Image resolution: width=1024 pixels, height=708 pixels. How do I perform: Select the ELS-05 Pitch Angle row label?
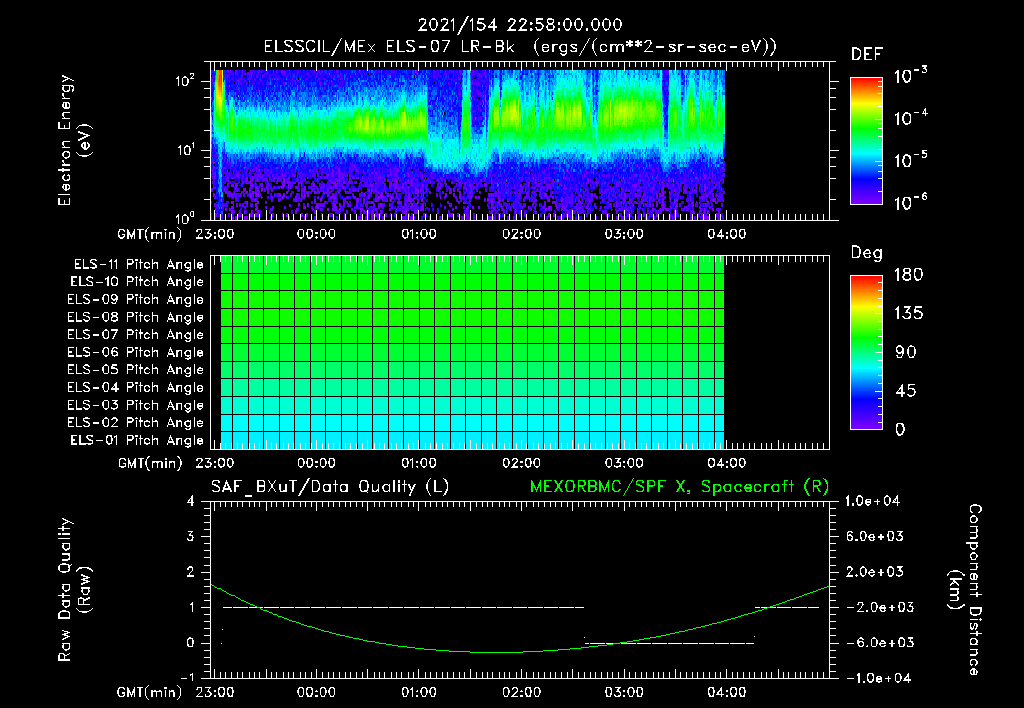[136, 370]
